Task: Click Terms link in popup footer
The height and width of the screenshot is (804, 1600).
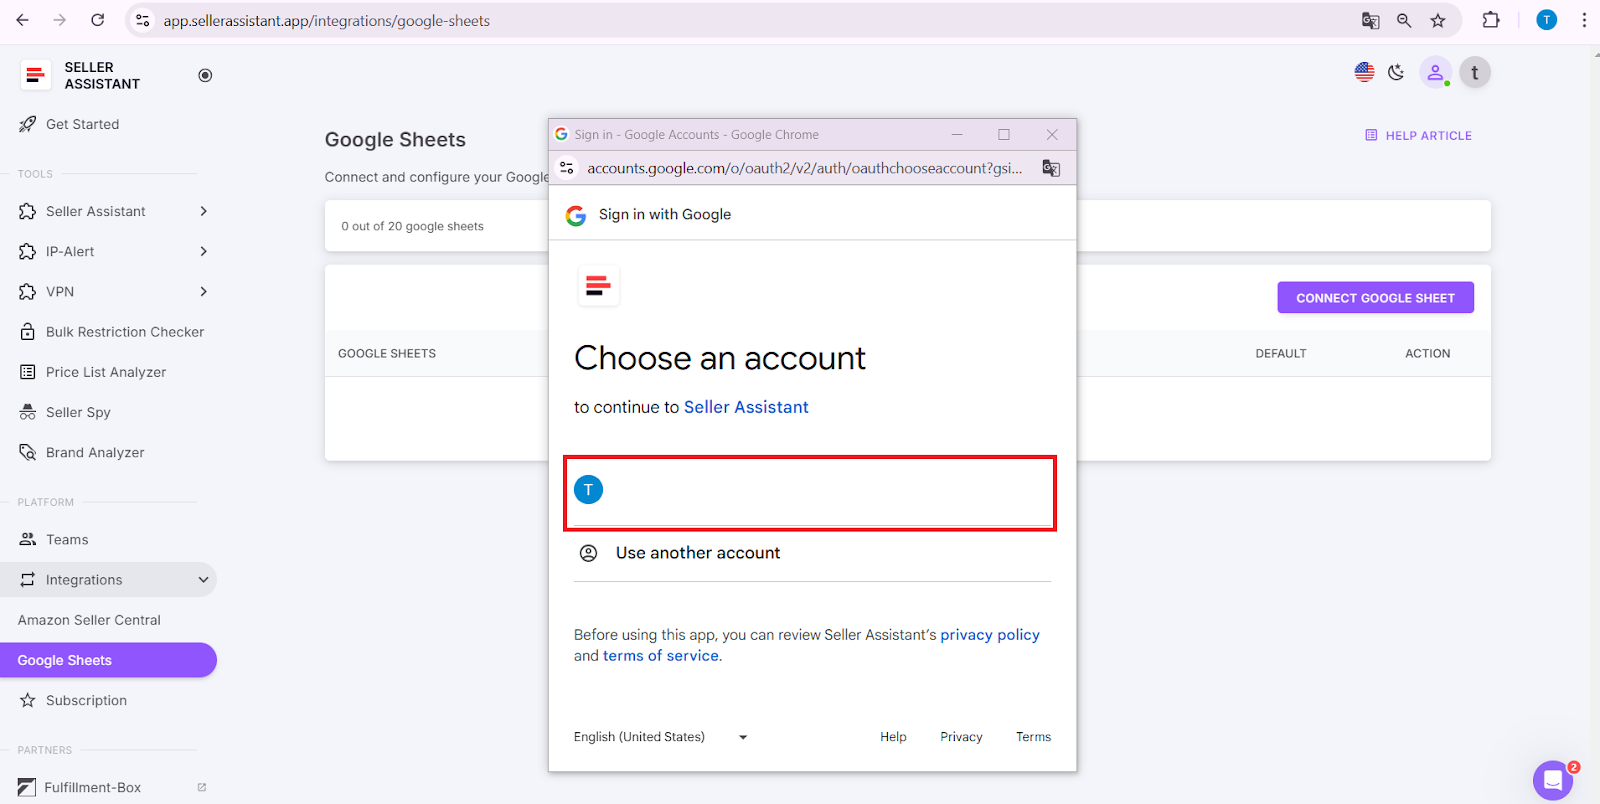Action: (x=1033, y=737)
